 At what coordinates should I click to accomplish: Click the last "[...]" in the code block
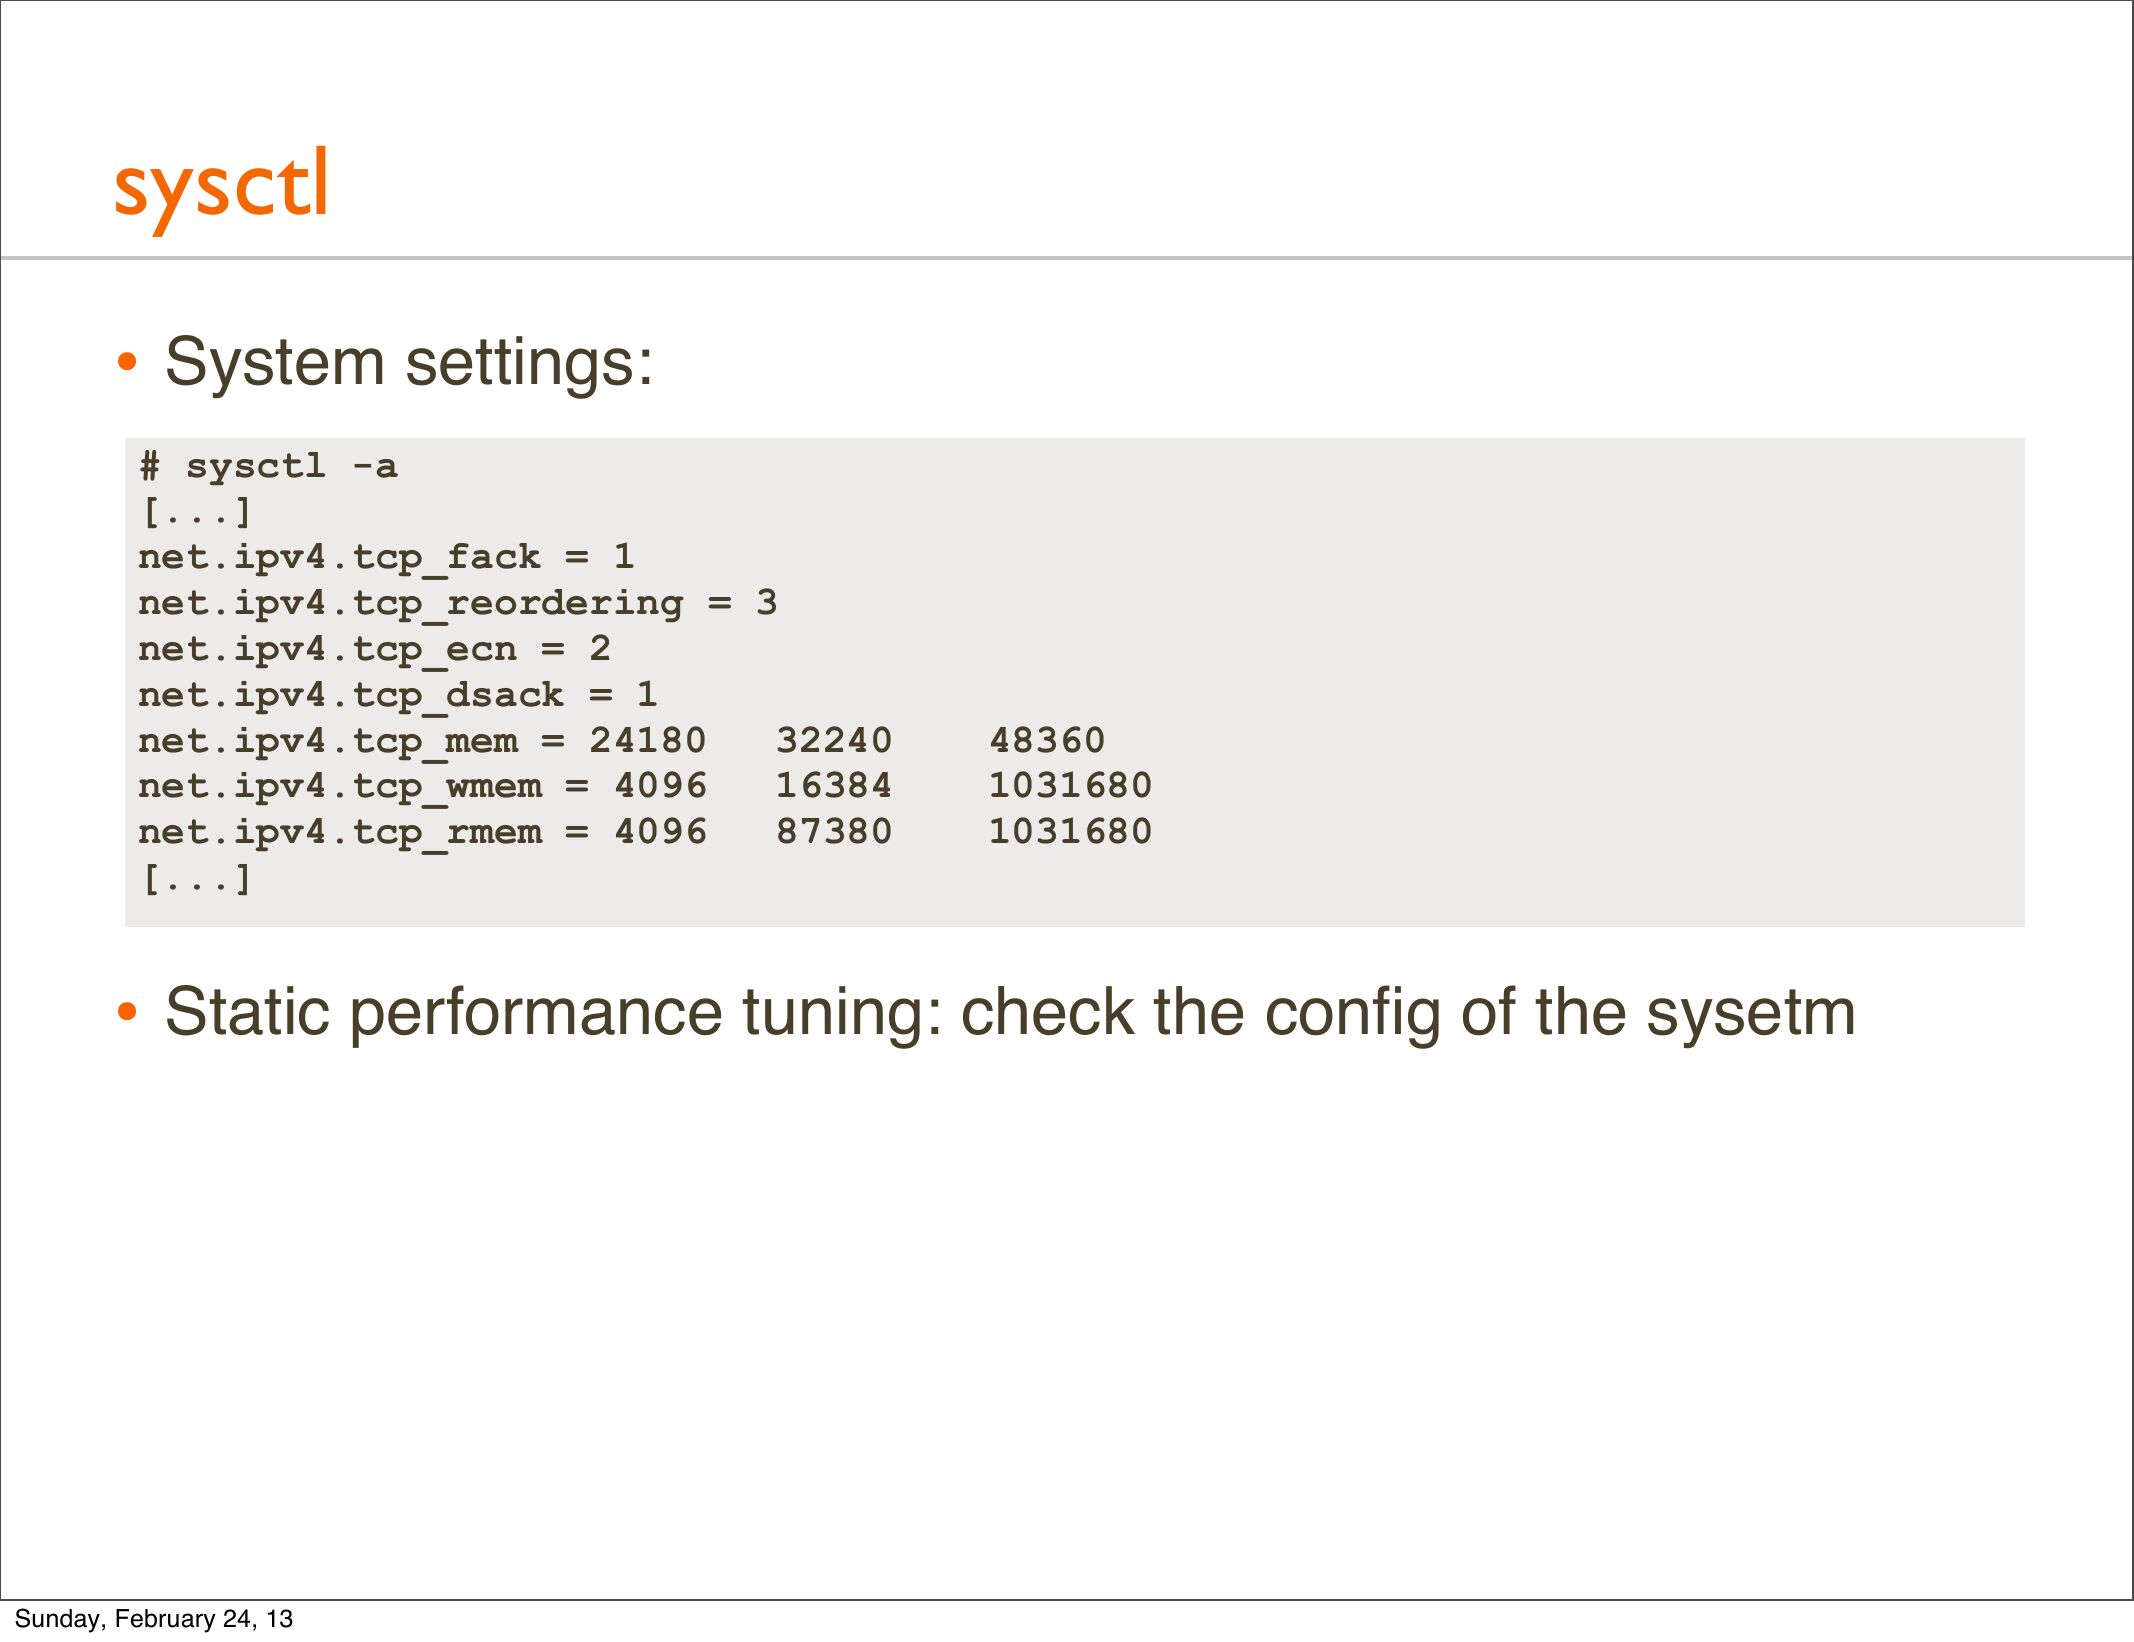(x=196, y=880)
